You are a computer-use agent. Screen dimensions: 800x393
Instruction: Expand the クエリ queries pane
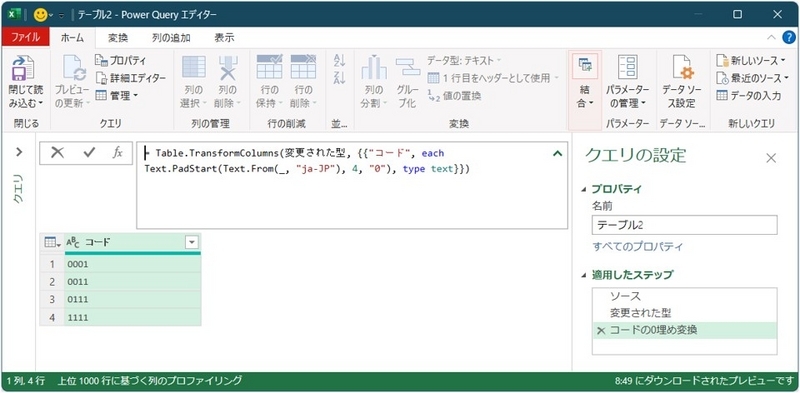pos(19,152)
